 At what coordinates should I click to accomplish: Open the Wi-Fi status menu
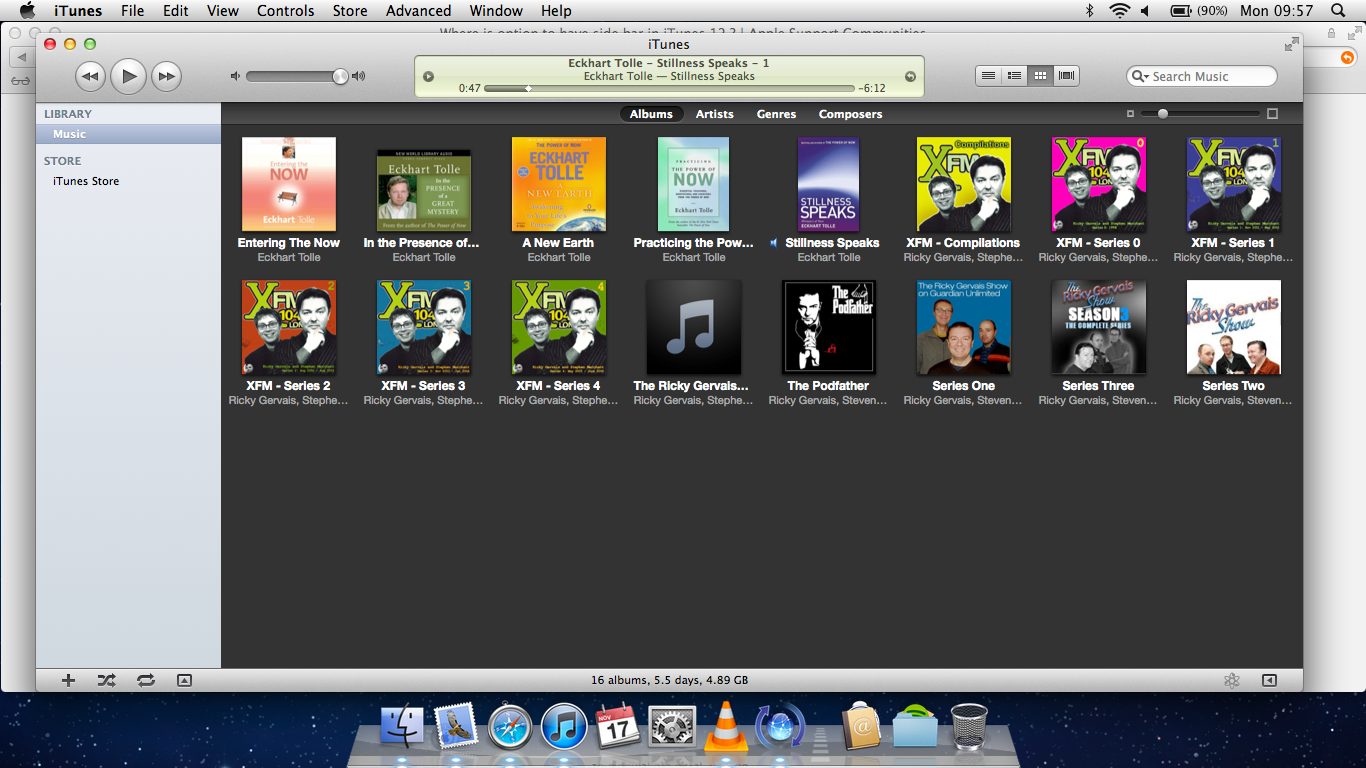1118,11
